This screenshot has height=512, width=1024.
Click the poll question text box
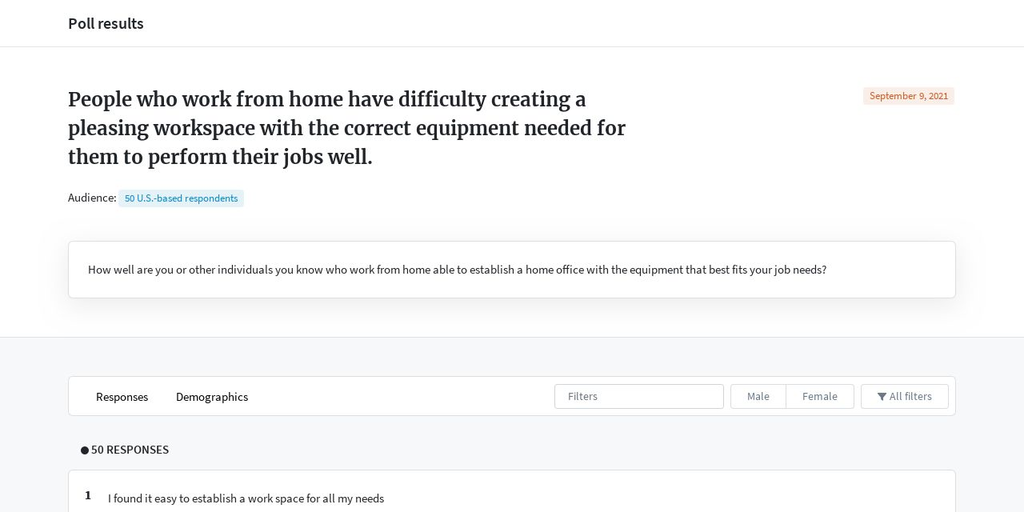511,270
